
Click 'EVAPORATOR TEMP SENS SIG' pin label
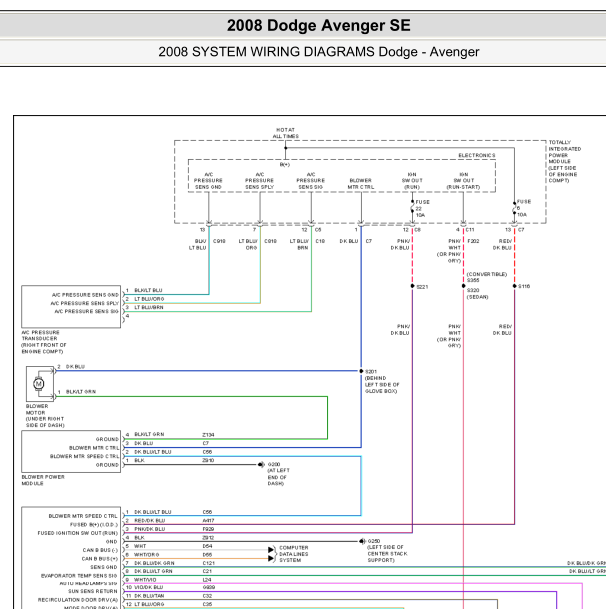pos(79,576)
